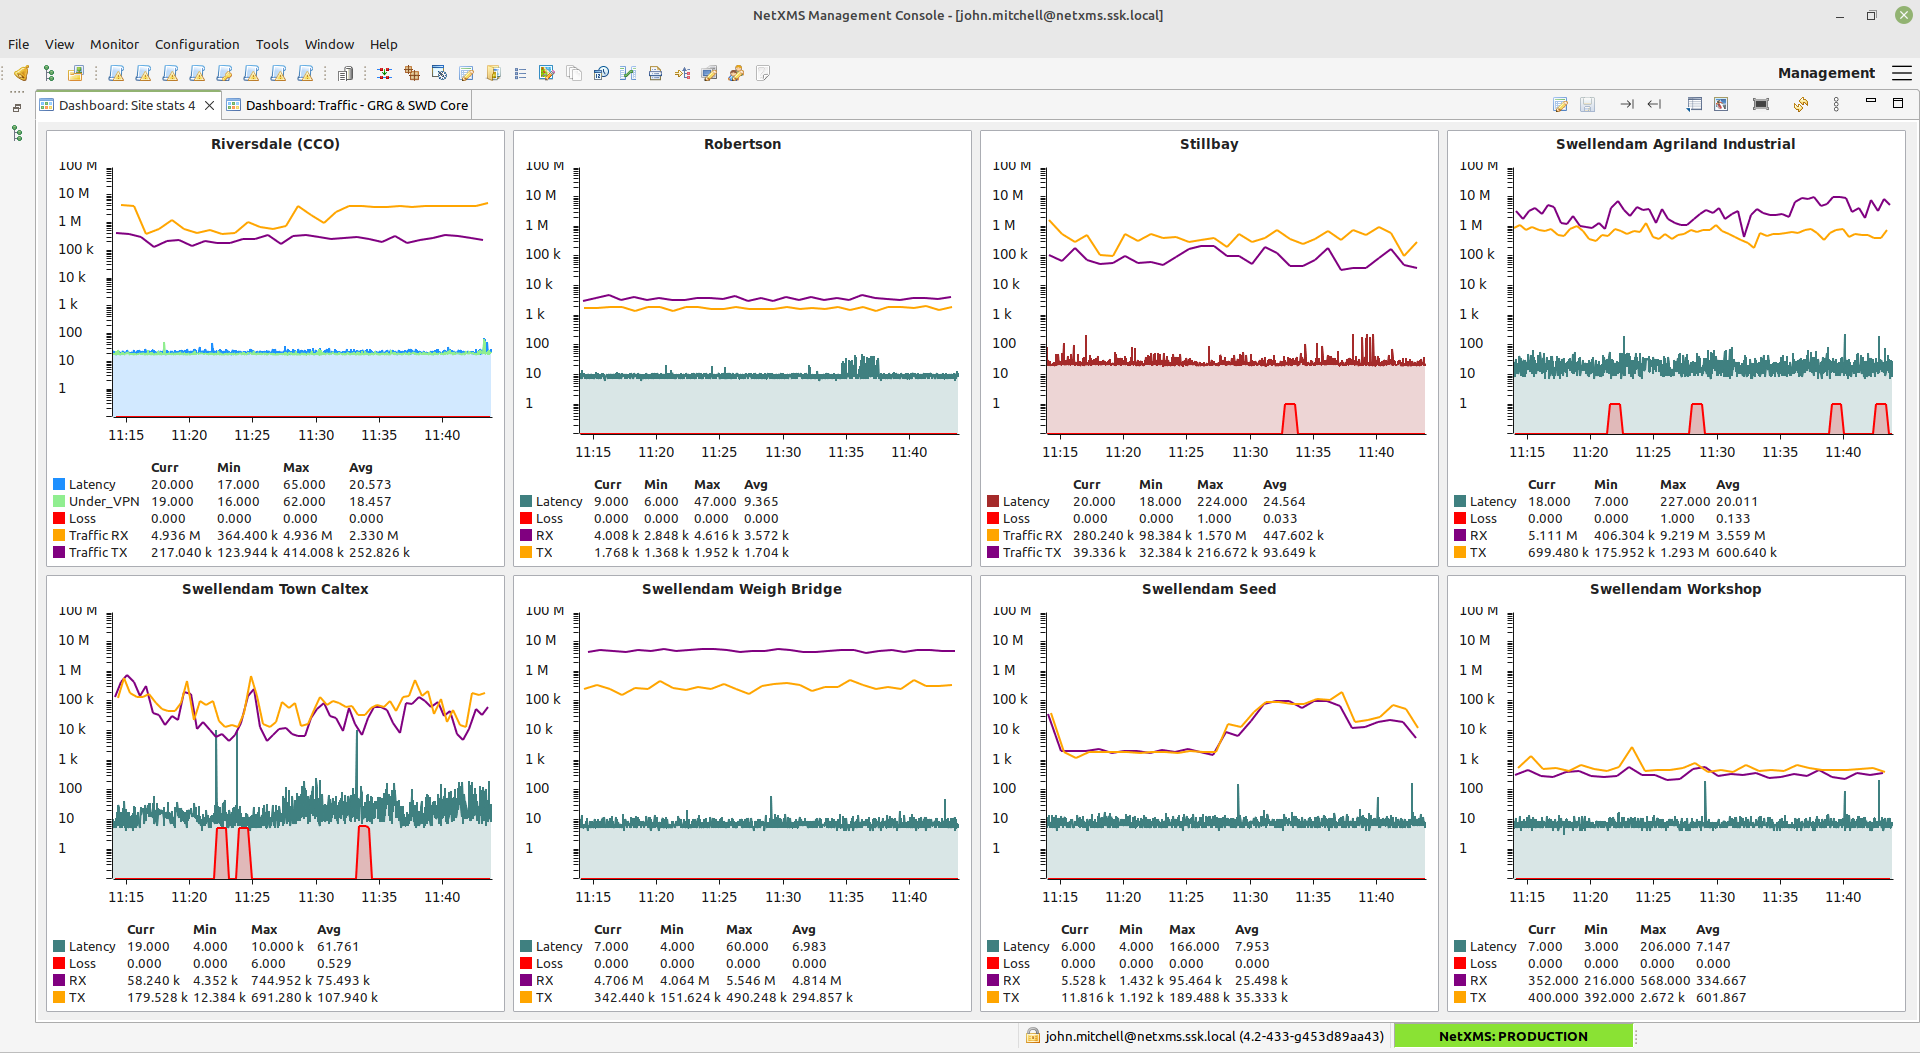Select the edit dashboard pencil icon
Viewport: 1920px width, 1053px height.
pyautogui.click(x=1562, y=104)
